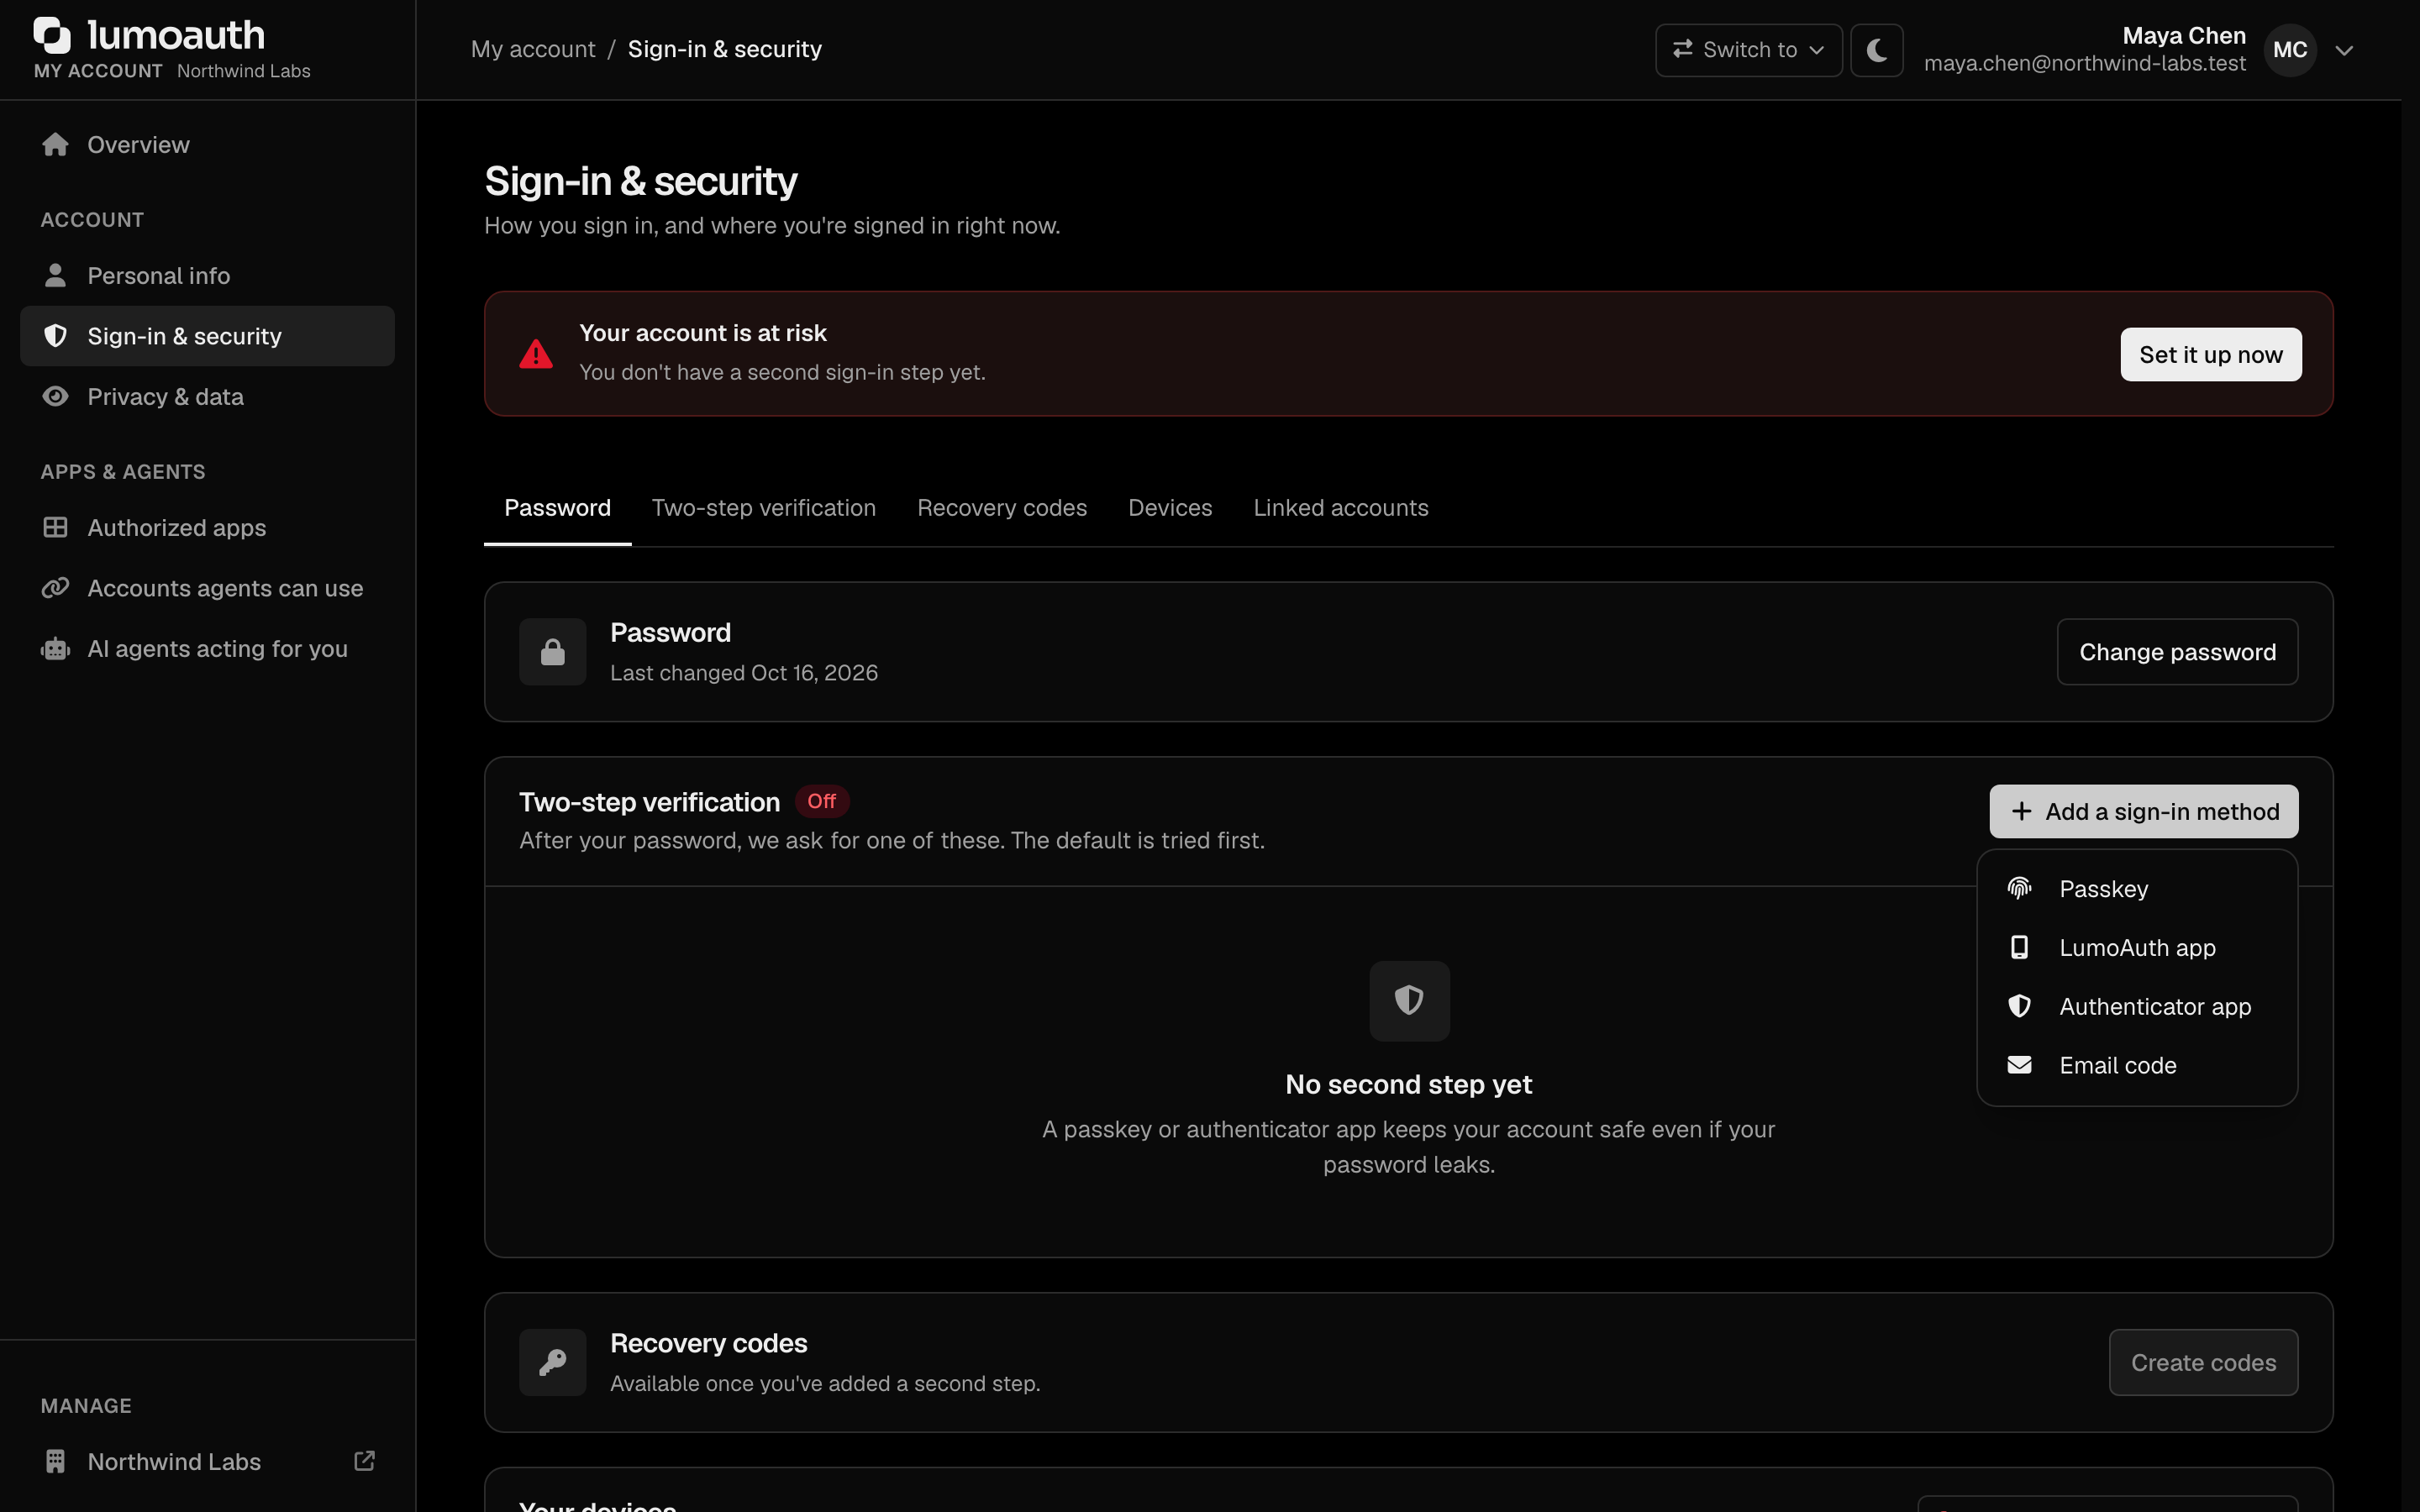
Task: Switch to Recovery codes tab
Action: pyautogui.click(x=1002, y=508)
